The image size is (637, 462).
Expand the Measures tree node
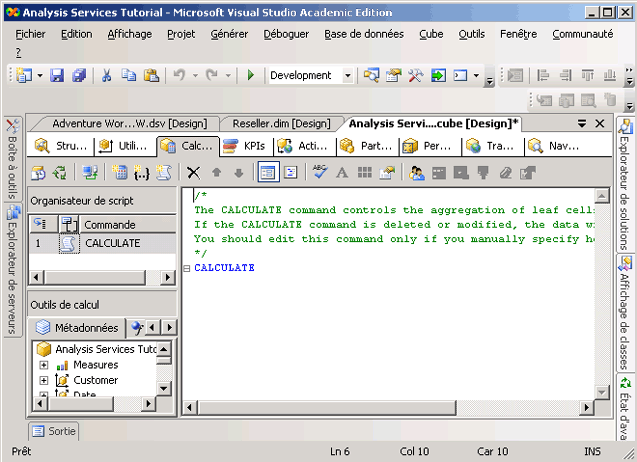pyautogui.click(x=43, y=365)
